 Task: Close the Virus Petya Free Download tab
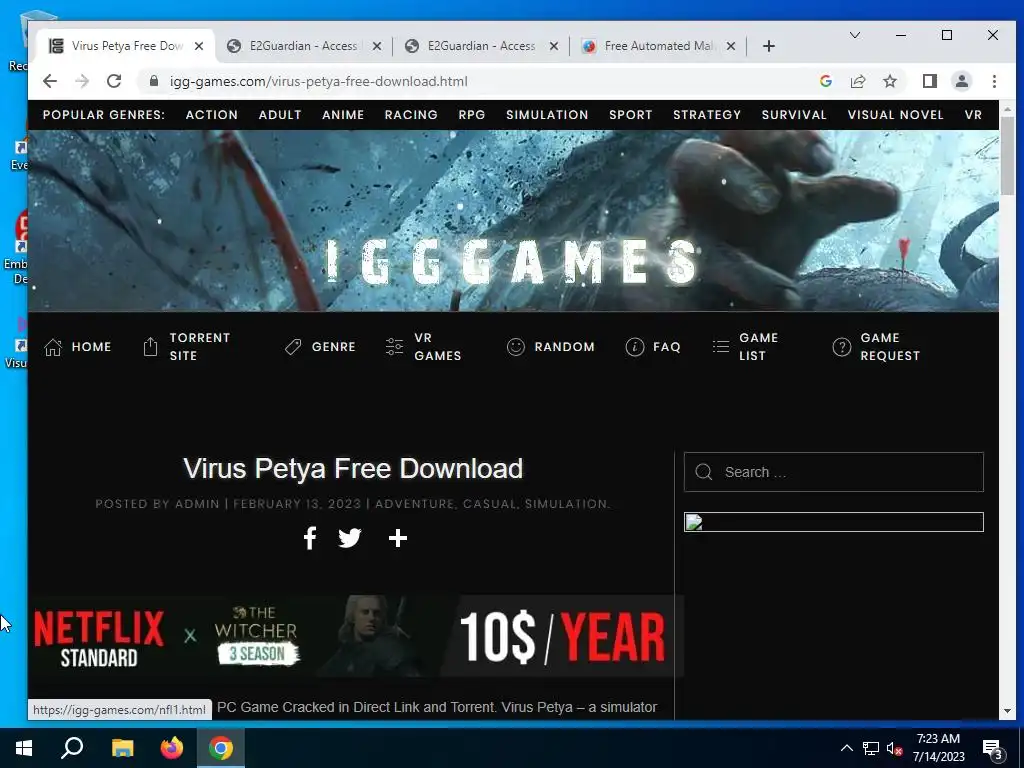coord(199,46)
